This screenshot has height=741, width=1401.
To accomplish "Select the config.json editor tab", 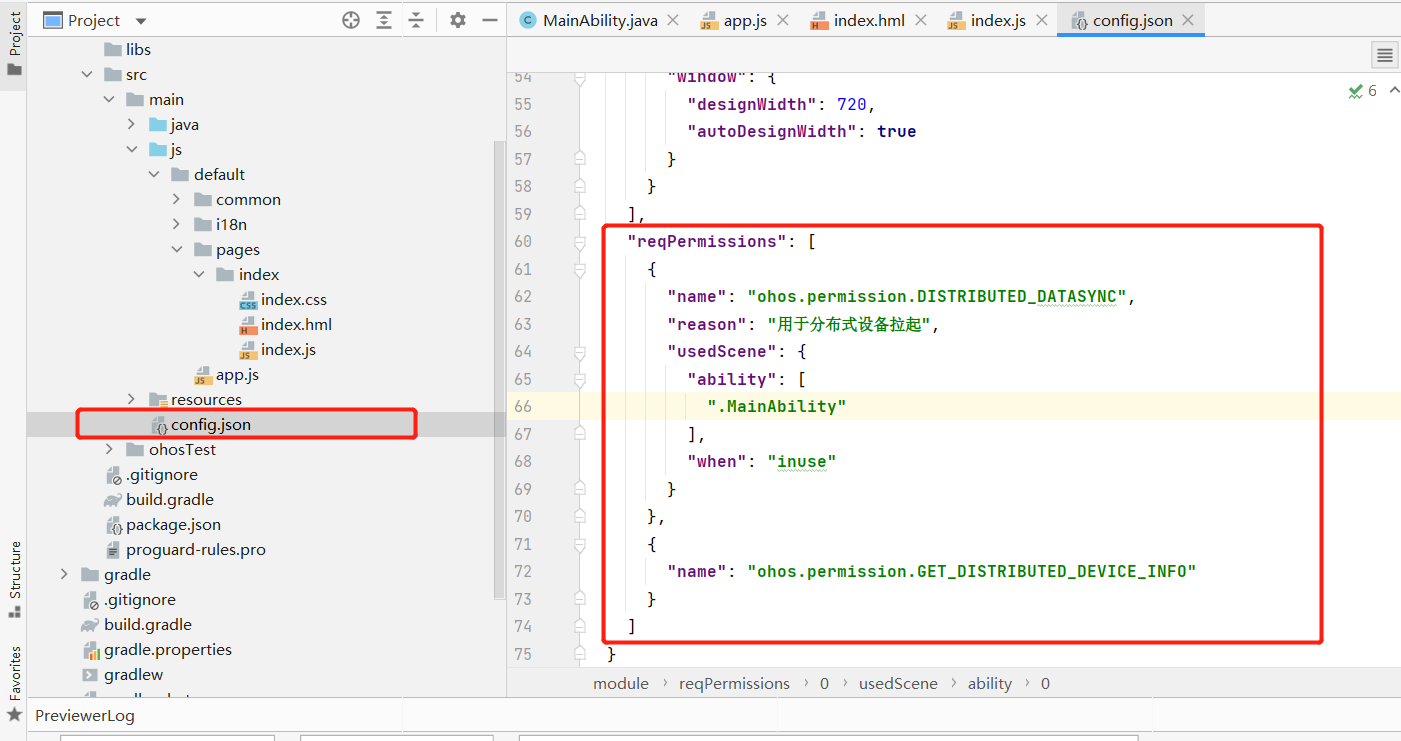I will click(1133, 20).
